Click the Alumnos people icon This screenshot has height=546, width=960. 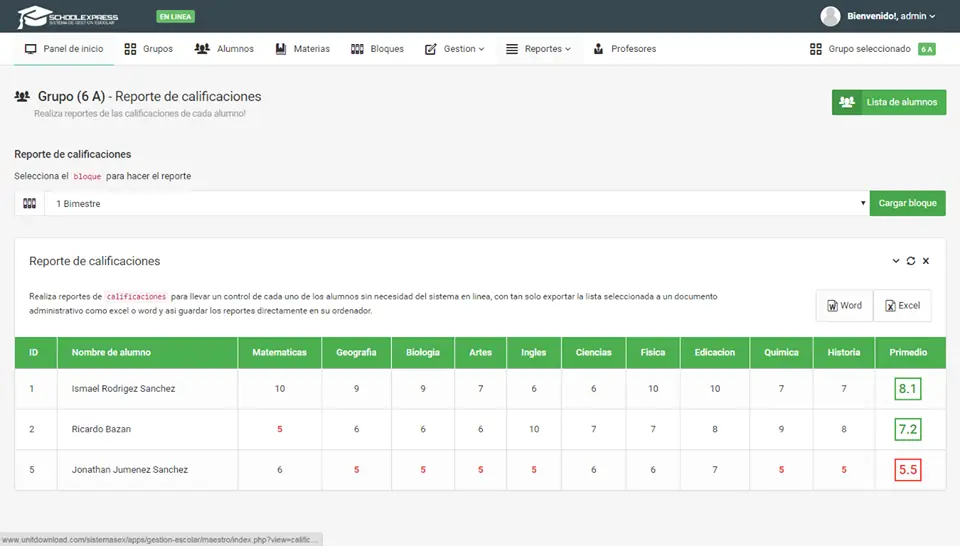(202, 48)
